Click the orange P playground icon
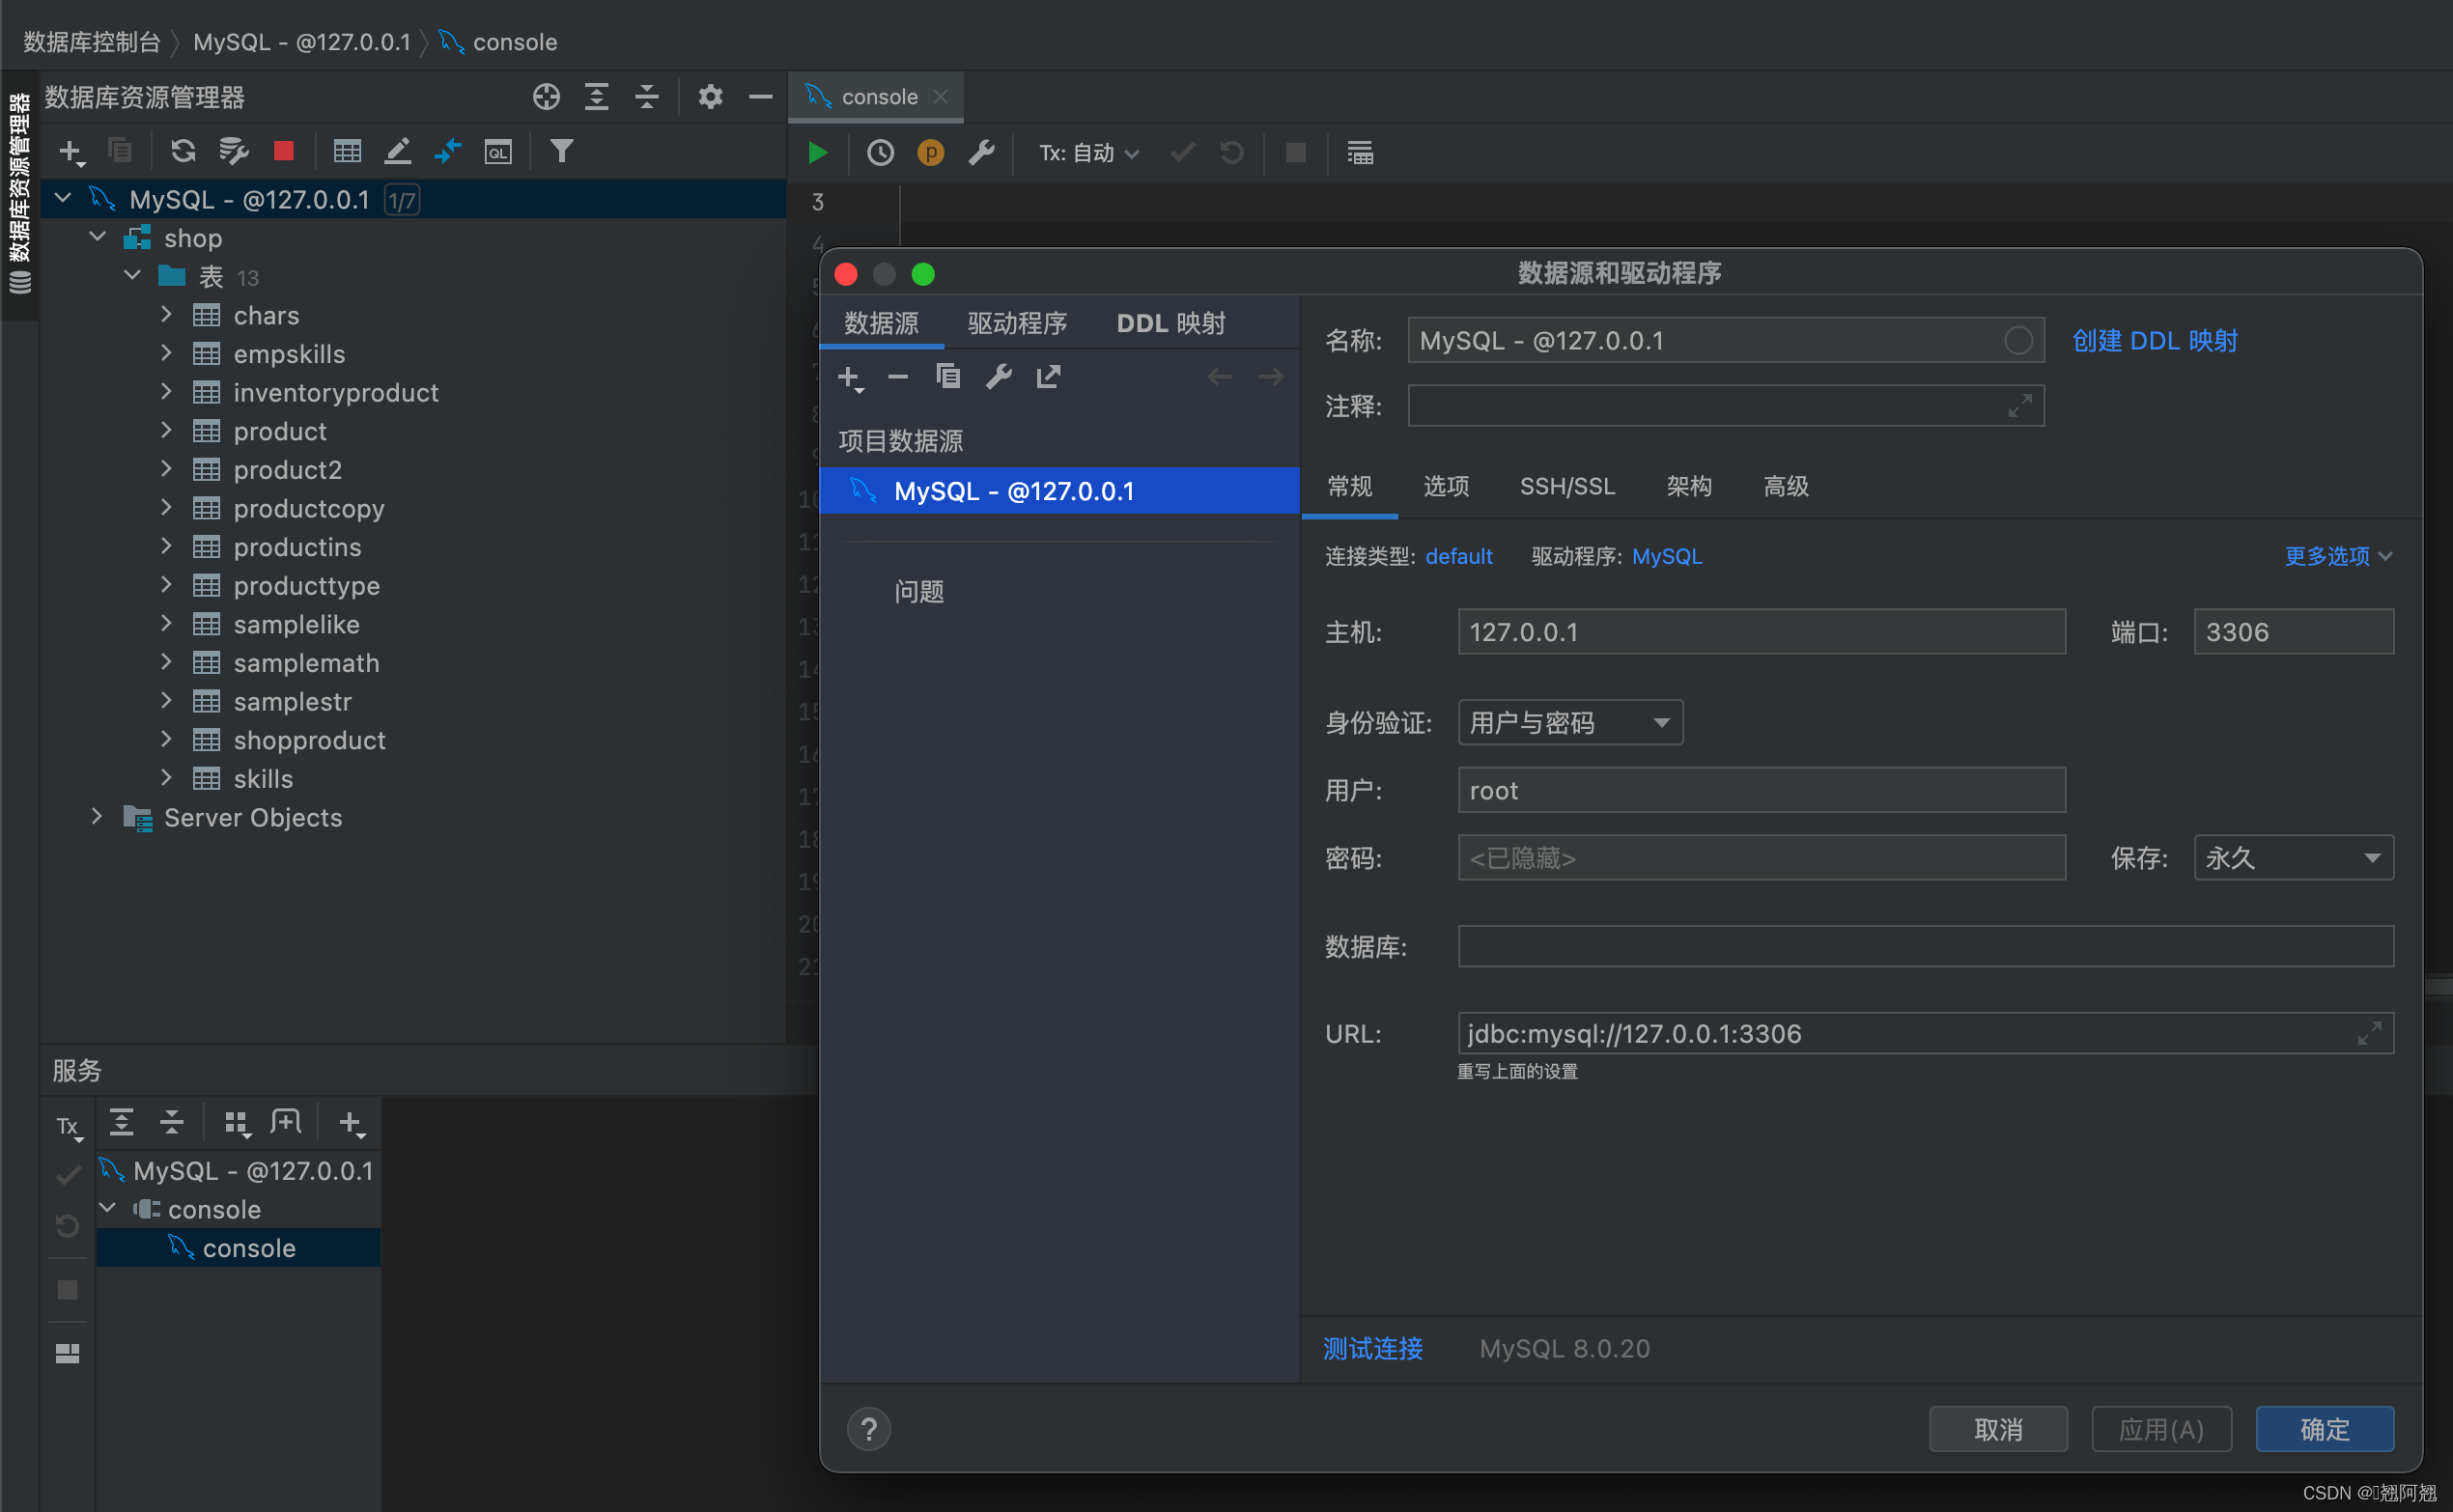This screenshot has height=1512, width=2453. coord(930,153)
